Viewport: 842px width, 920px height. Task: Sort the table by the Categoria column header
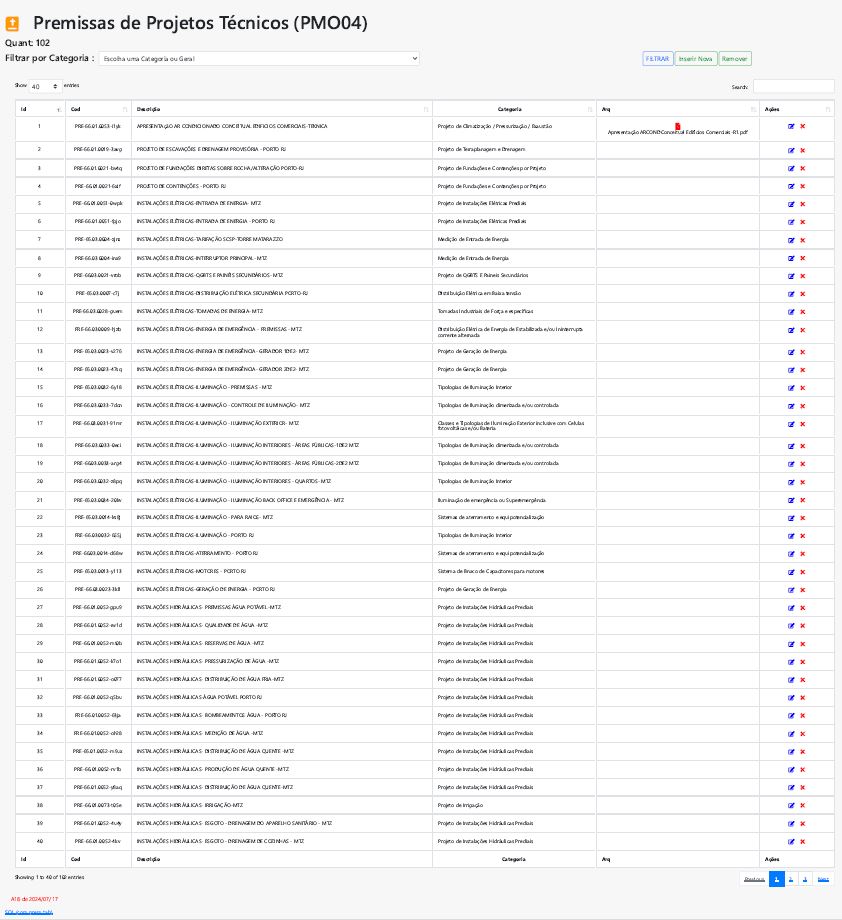(x=512, y=108)
